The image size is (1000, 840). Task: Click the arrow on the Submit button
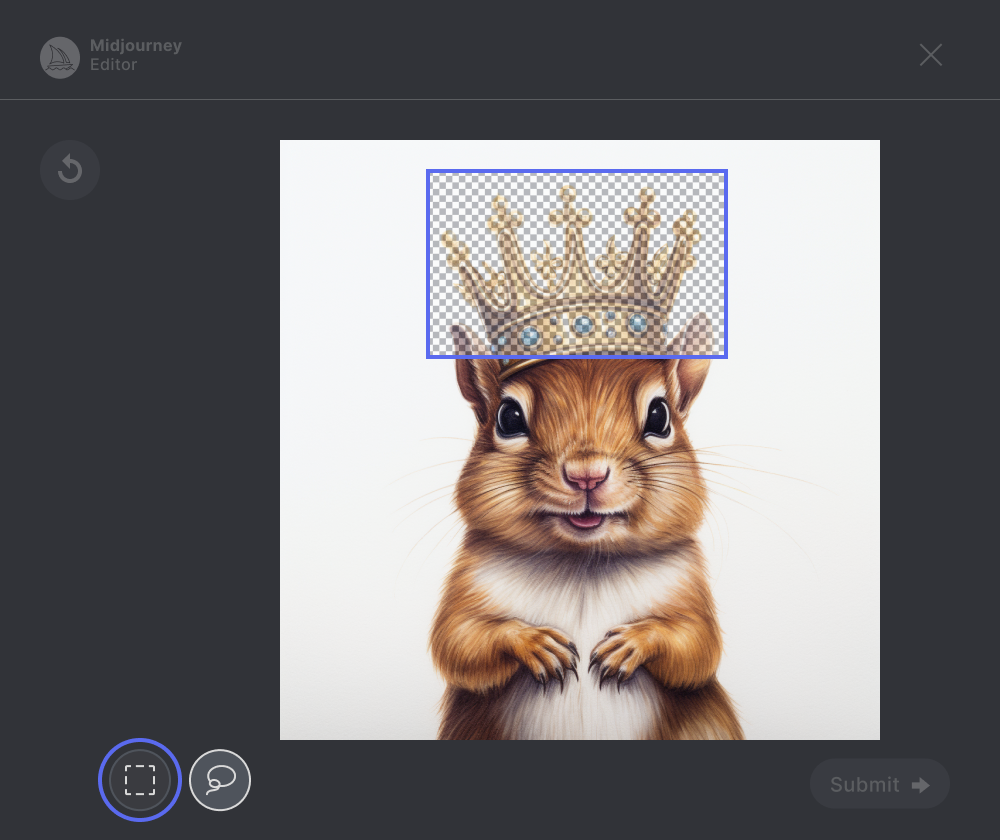921,785
